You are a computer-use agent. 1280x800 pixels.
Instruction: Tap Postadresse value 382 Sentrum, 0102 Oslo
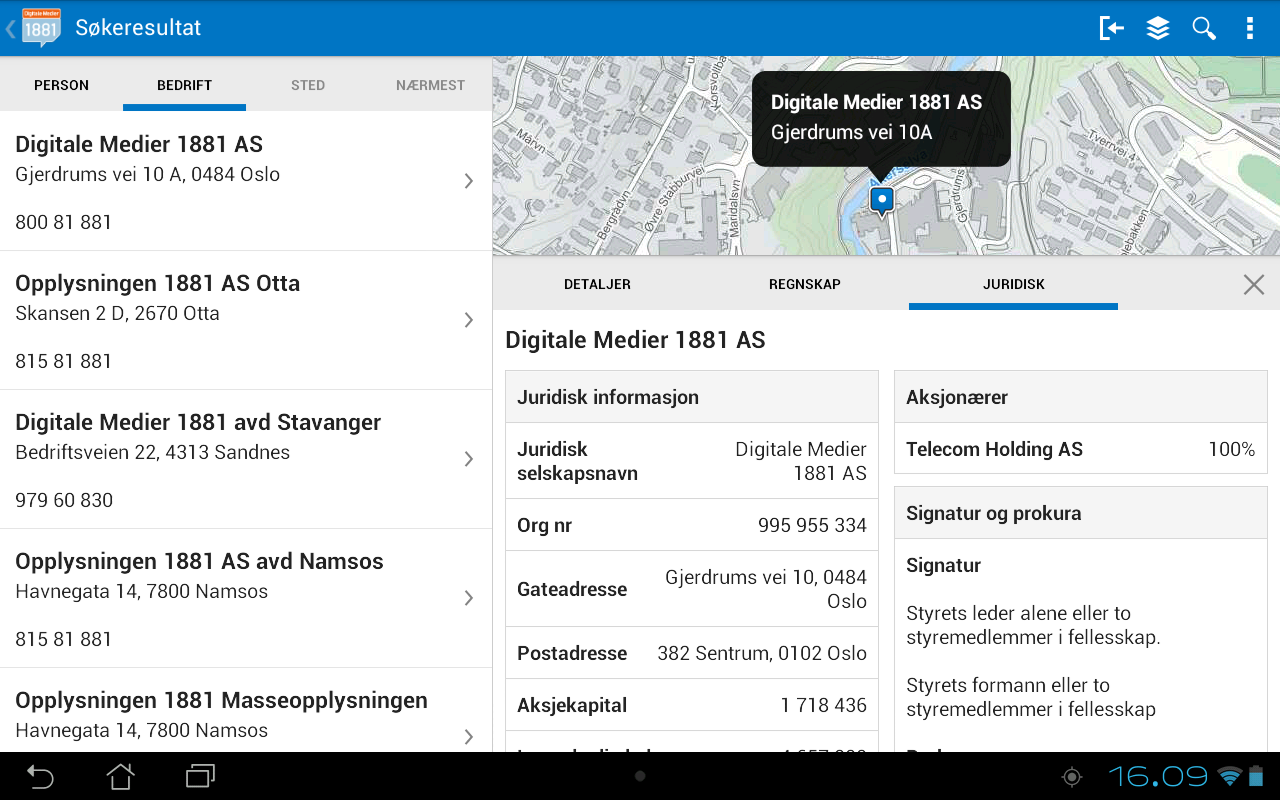coord(762,653)
